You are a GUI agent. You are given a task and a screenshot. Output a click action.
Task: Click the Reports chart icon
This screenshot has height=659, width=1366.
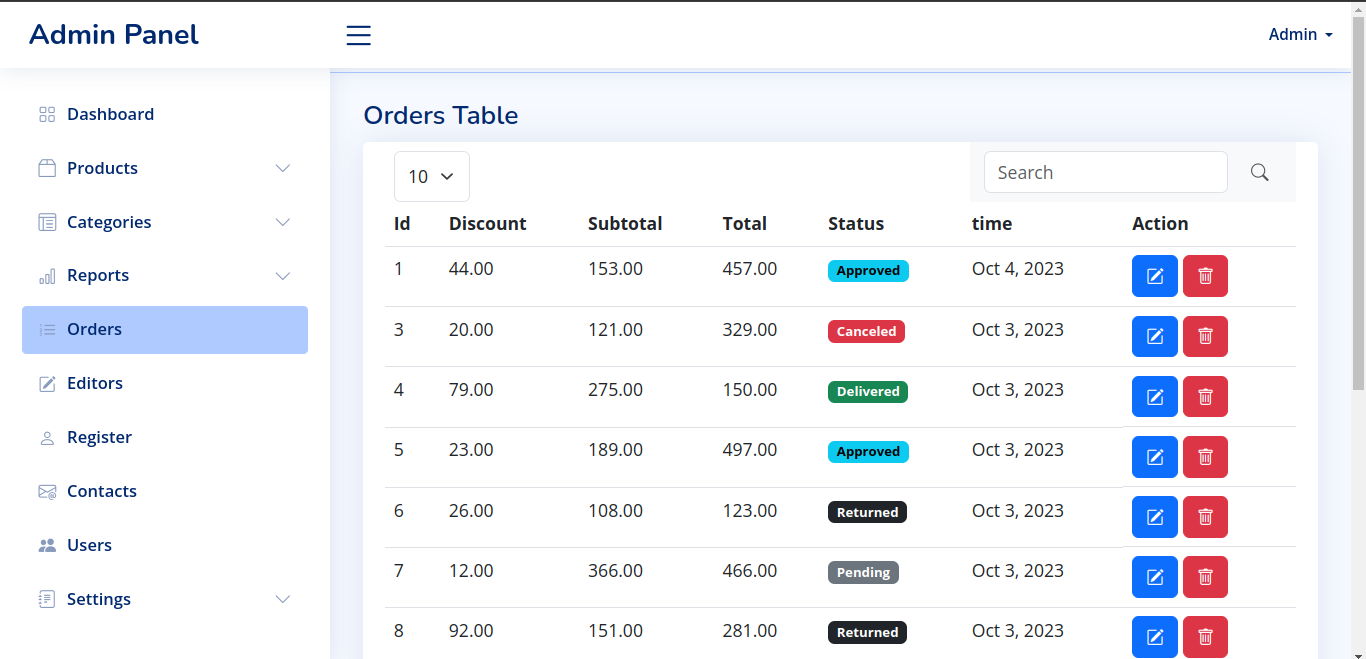[46, 276]
